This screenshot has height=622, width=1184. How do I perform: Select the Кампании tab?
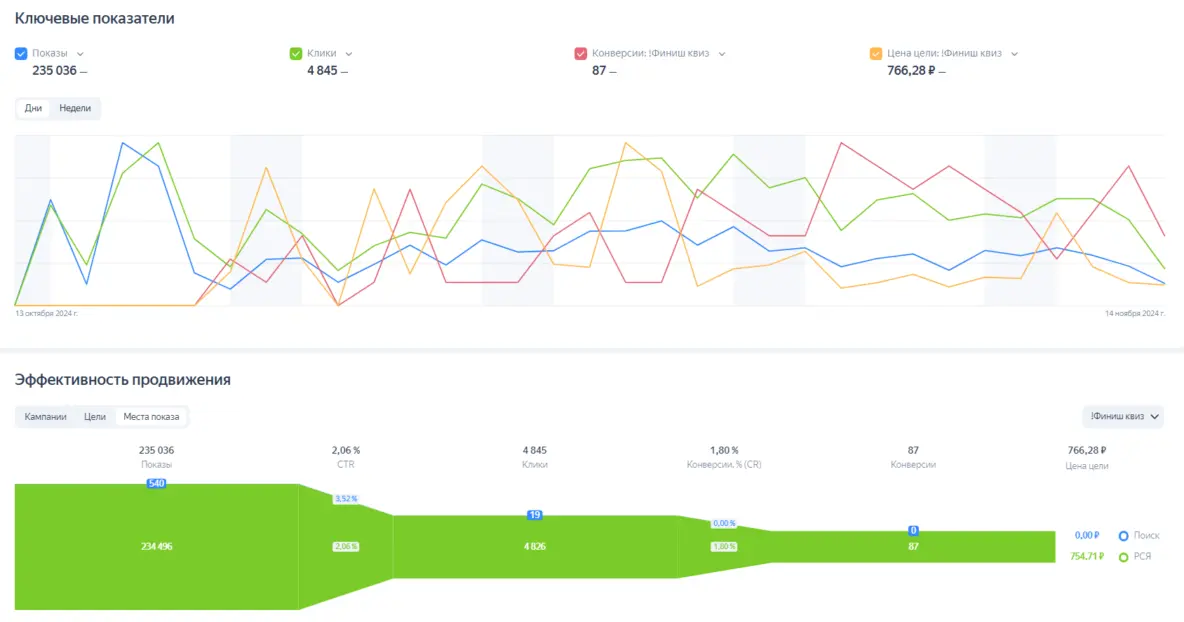click(45, 417)
